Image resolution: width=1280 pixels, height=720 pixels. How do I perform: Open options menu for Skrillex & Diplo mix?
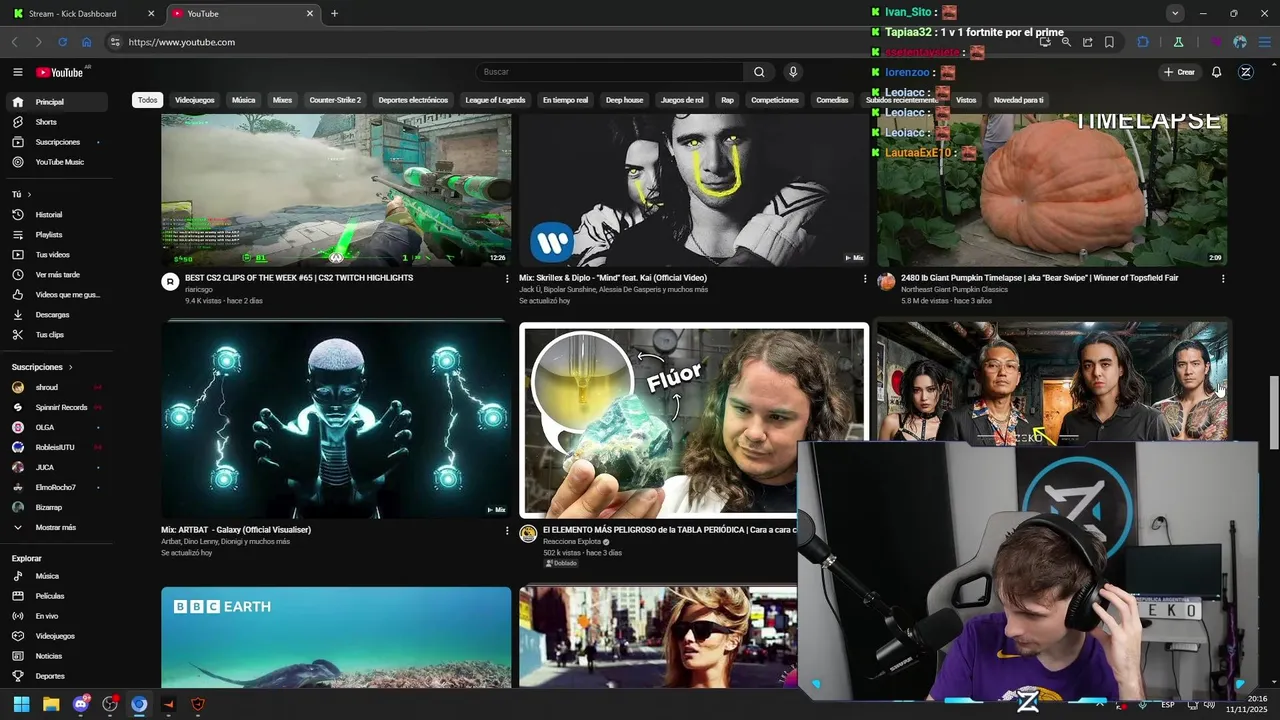point(865,279)
